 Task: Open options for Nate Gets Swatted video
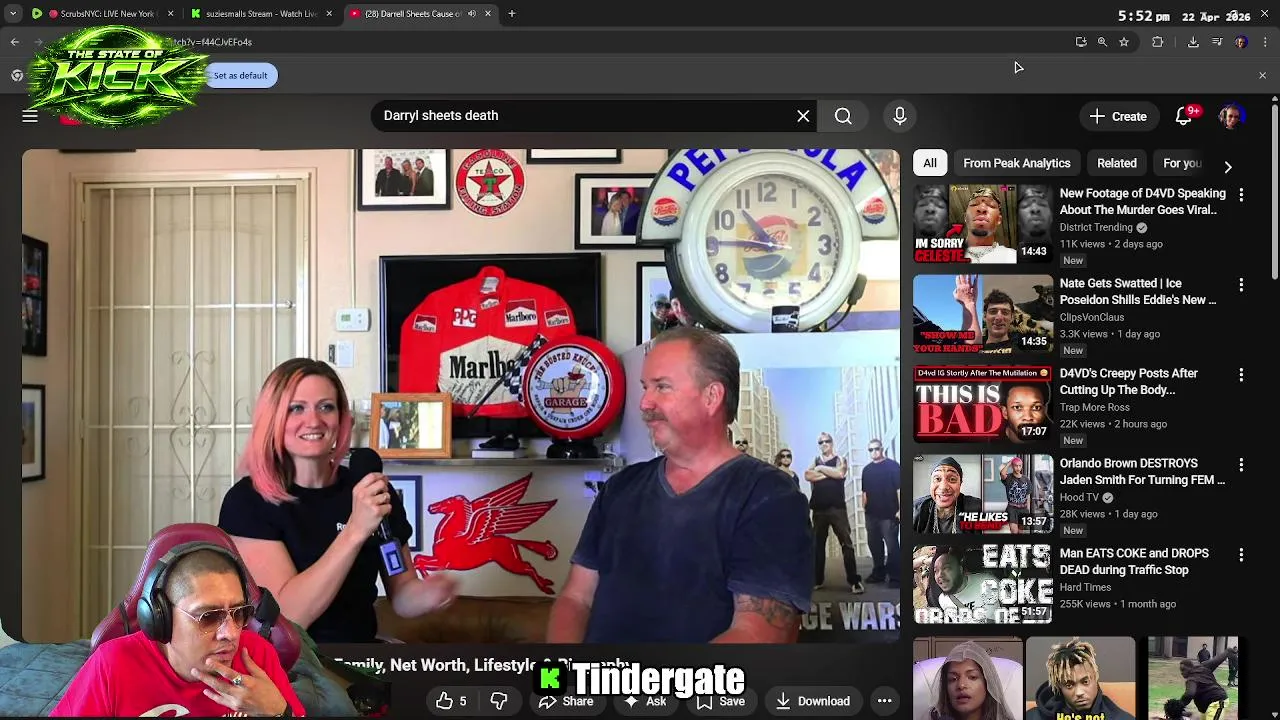pos(1241,284)
